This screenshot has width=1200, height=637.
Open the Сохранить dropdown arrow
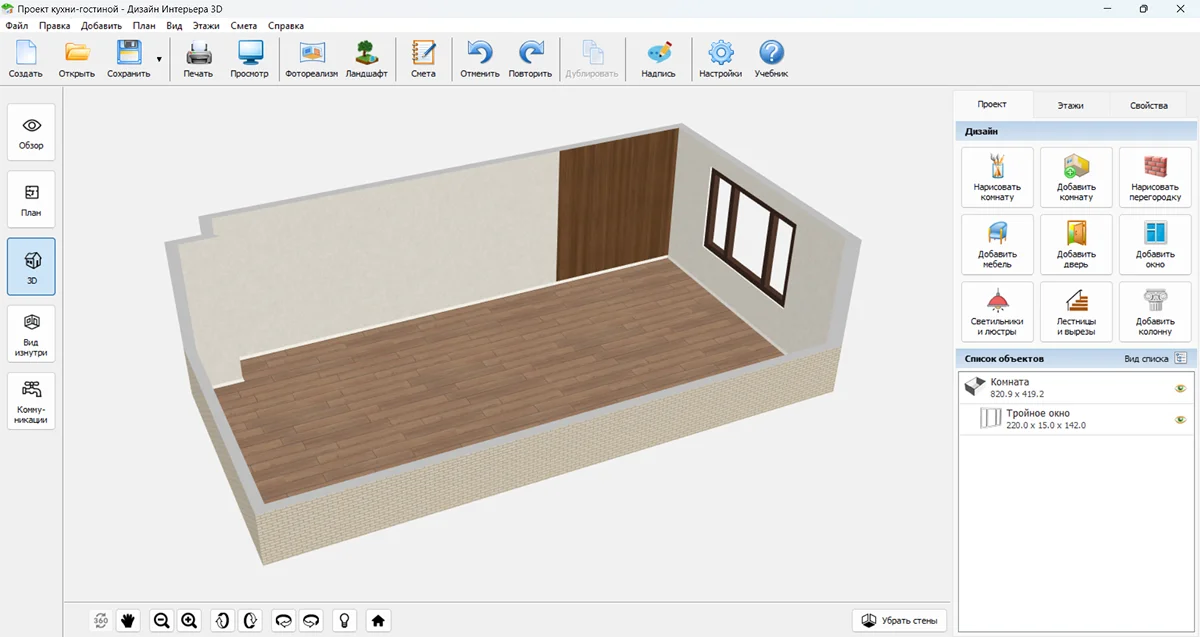tap(159, 60)
